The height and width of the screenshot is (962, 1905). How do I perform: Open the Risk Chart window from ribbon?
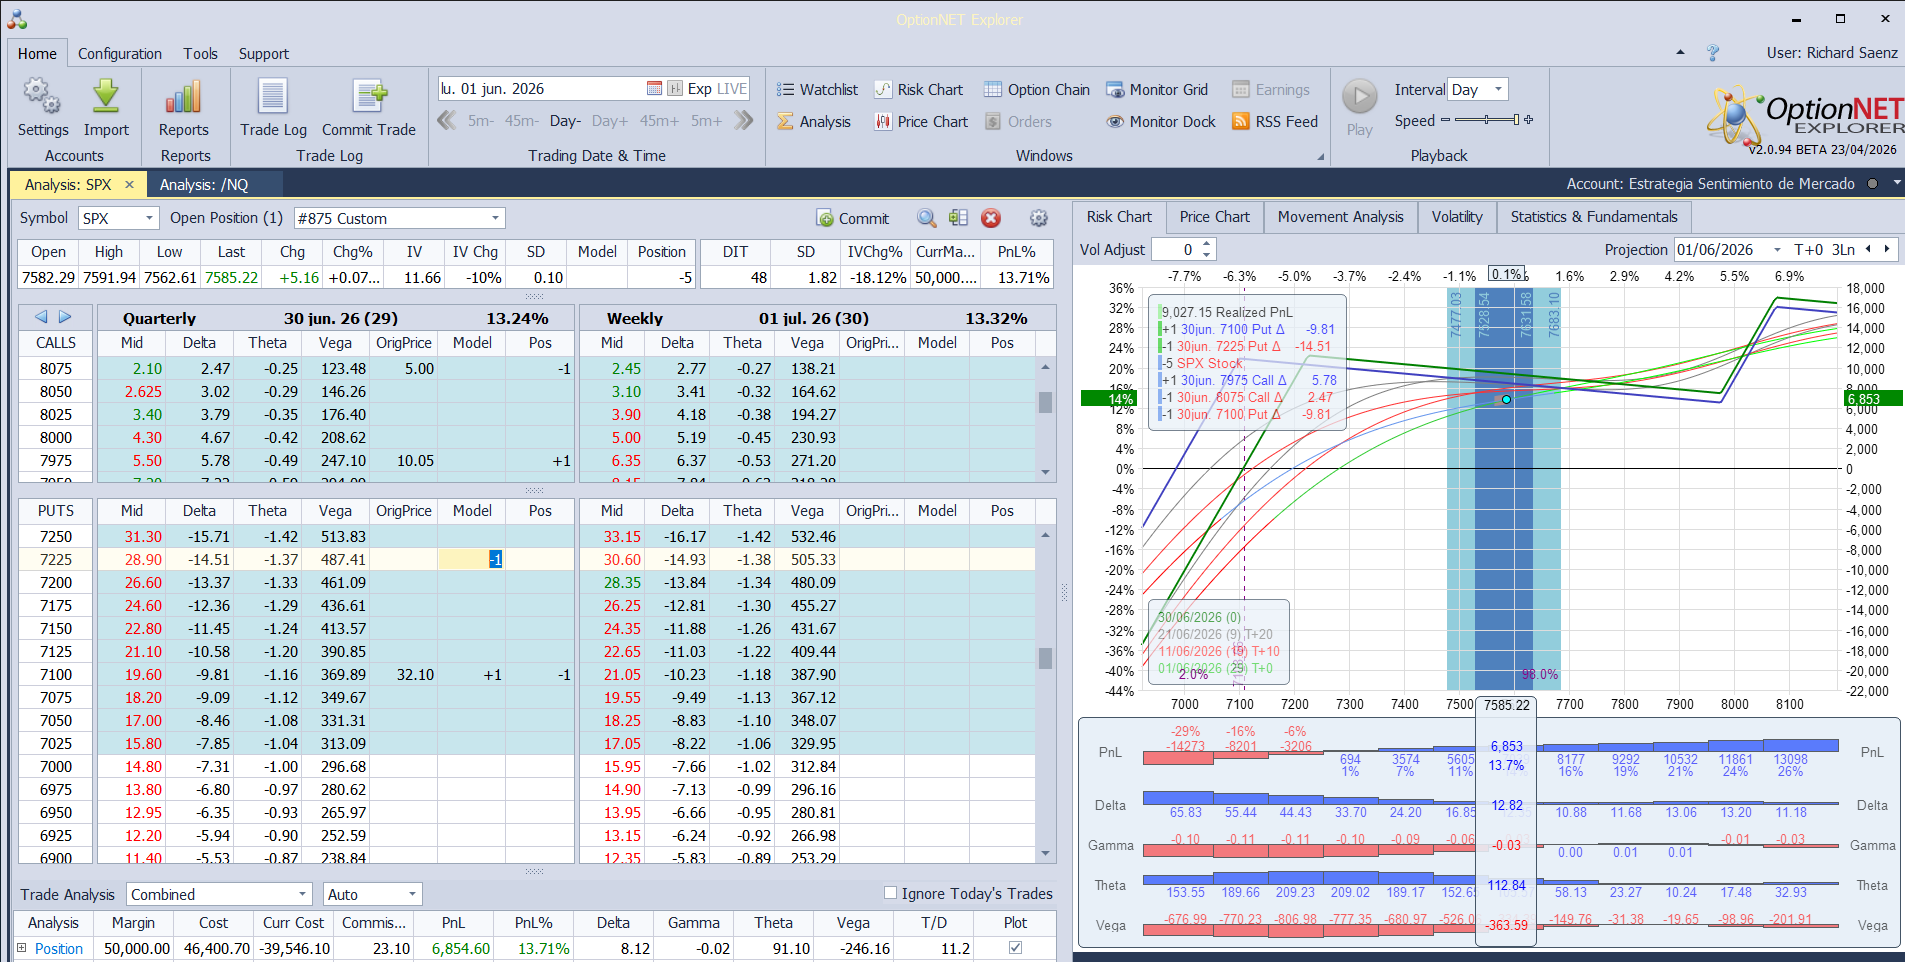click(919, 89)
